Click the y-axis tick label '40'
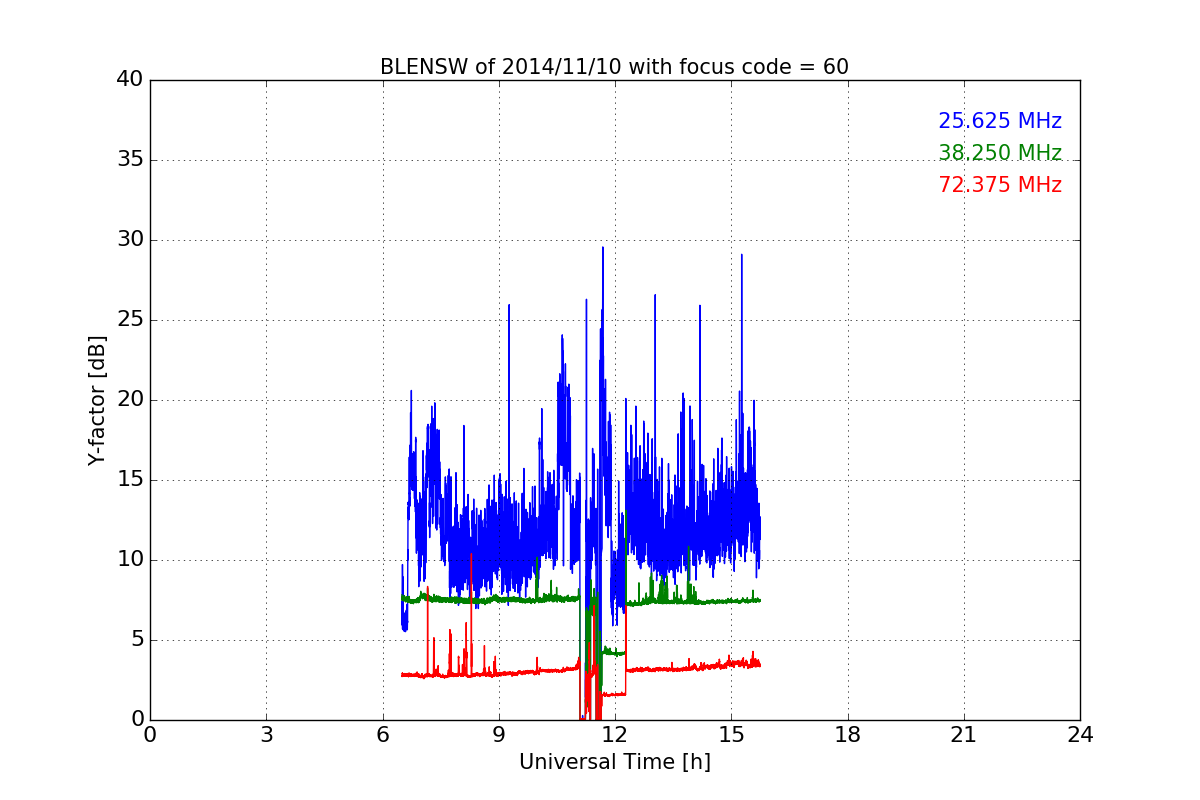The height and width of the screenshot is (800, 1200). [x=130, y=80]
